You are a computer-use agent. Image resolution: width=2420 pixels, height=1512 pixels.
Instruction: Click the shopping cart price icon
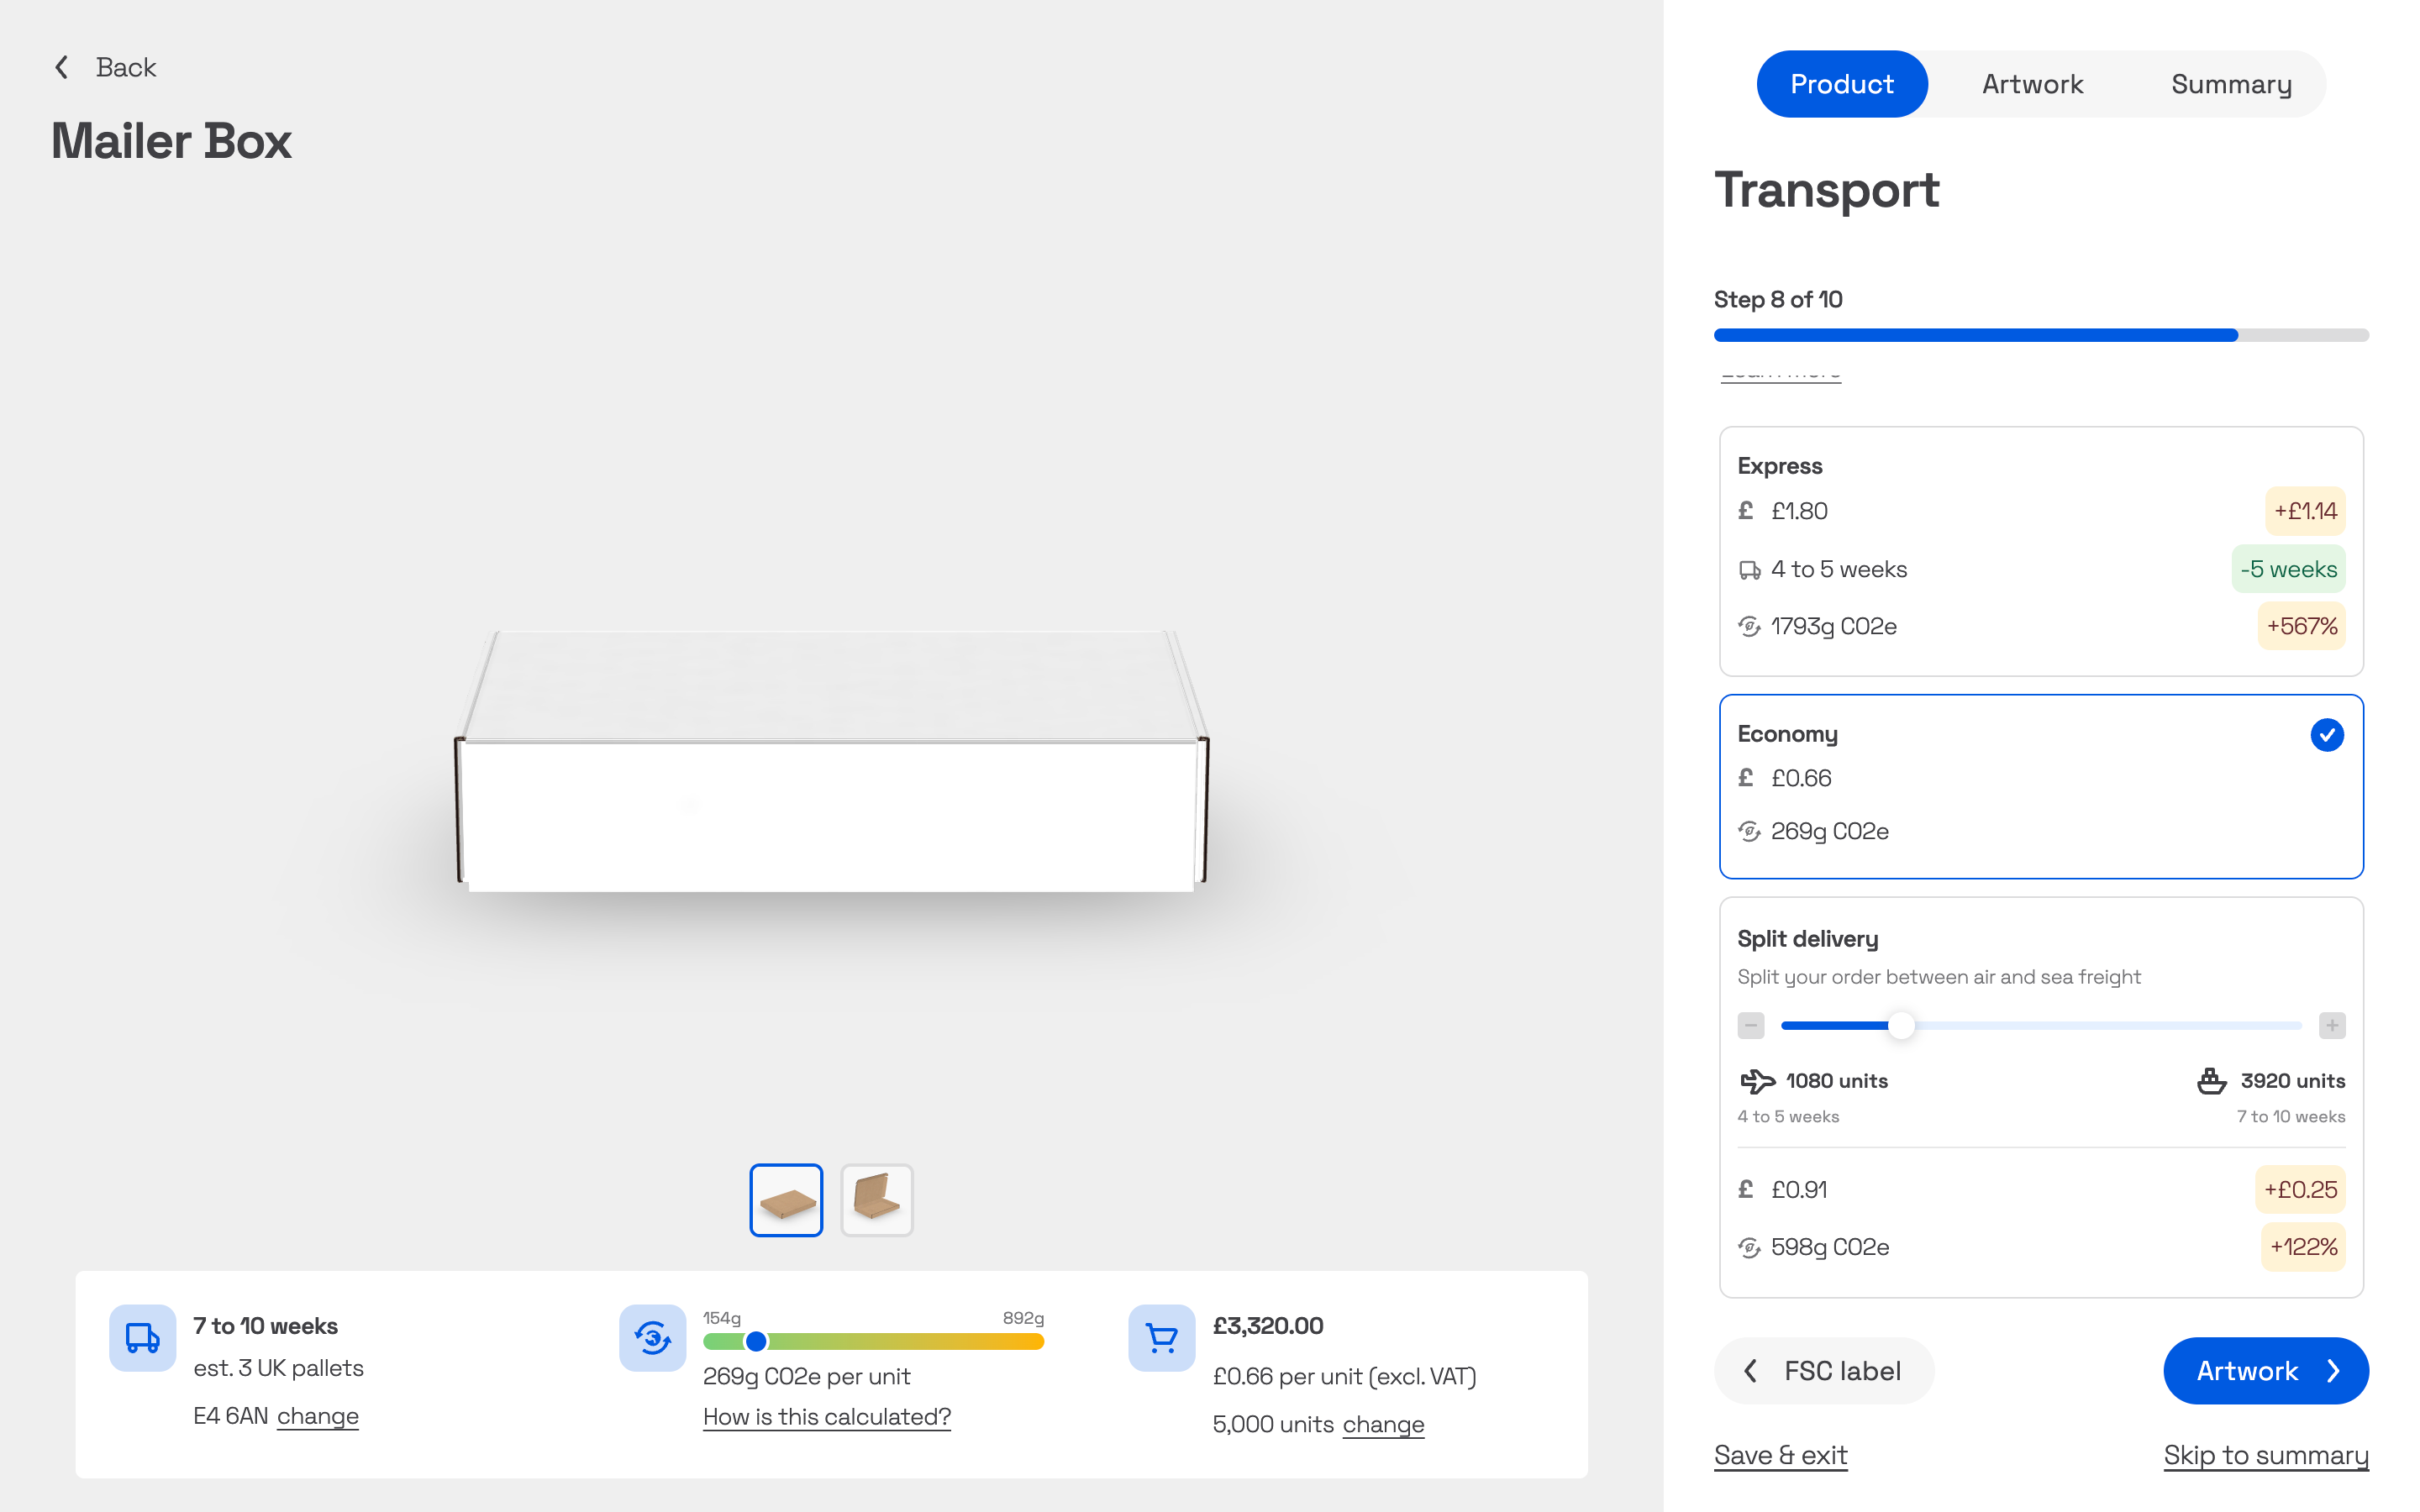[x=1161, y=1337]
